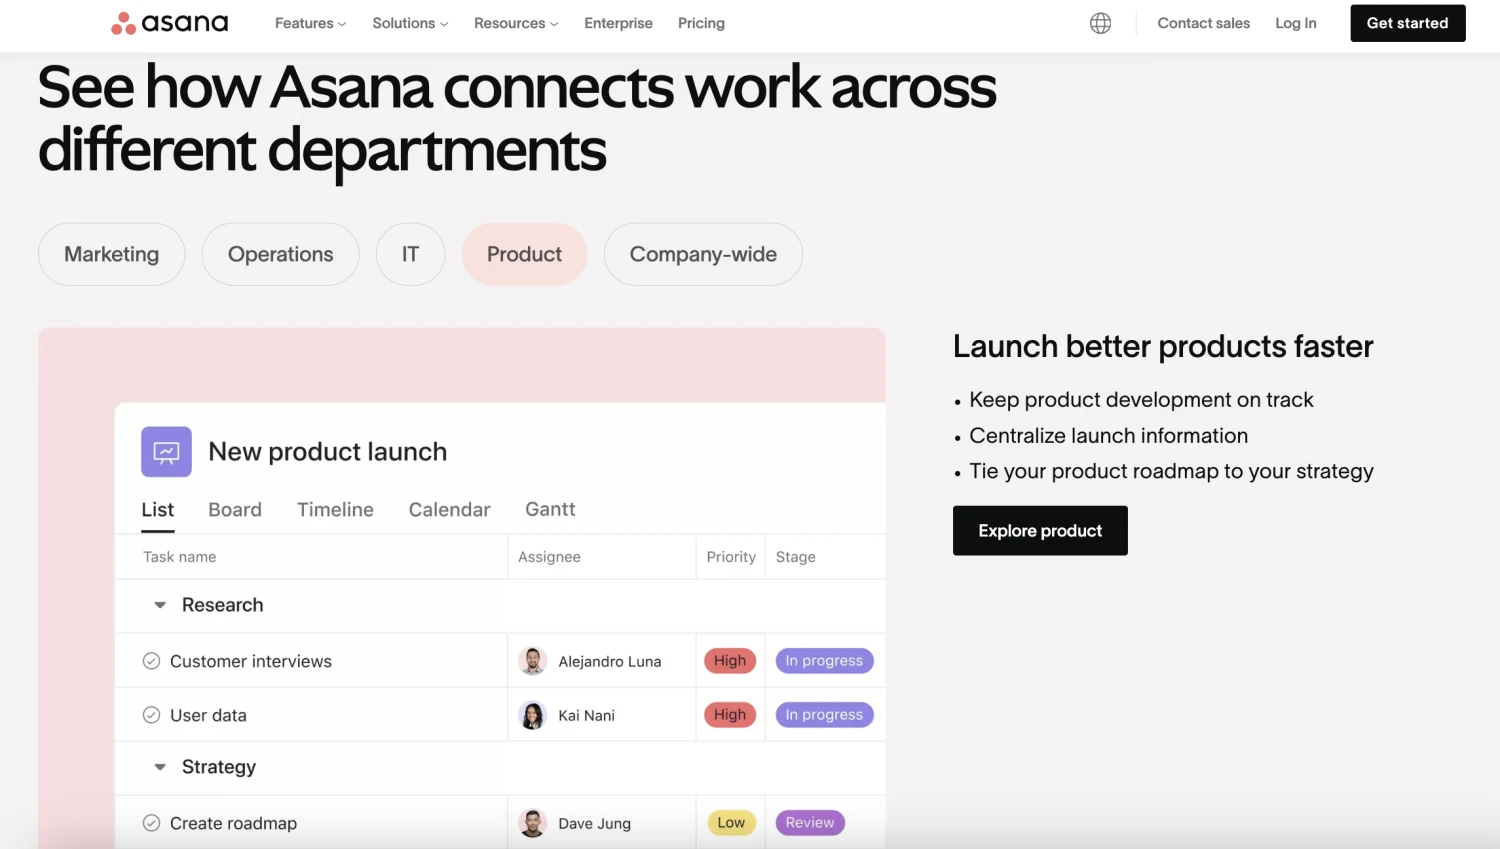The image size is (1500, 849).
Task: Click the Customer interviews task name
Action: pyautogui.click(x=251, y=661)
